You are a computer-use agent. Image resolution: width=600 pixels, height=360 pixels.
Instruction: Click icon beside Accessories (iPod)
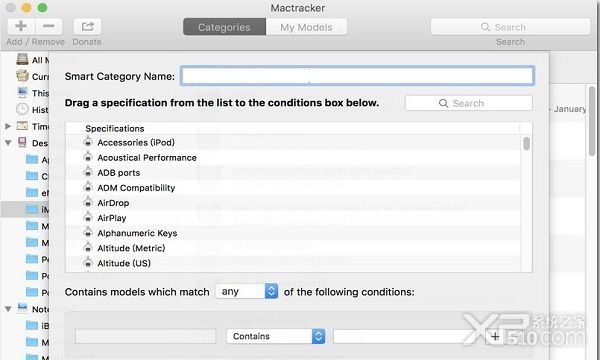click(x=88, y=142)
